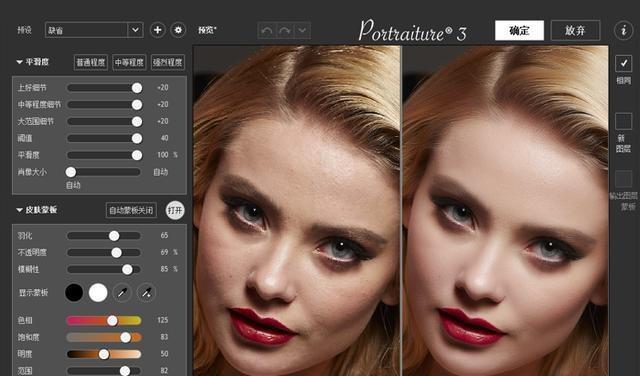Click the 色相 value 125
640x376 pixels.
[162, 320]
